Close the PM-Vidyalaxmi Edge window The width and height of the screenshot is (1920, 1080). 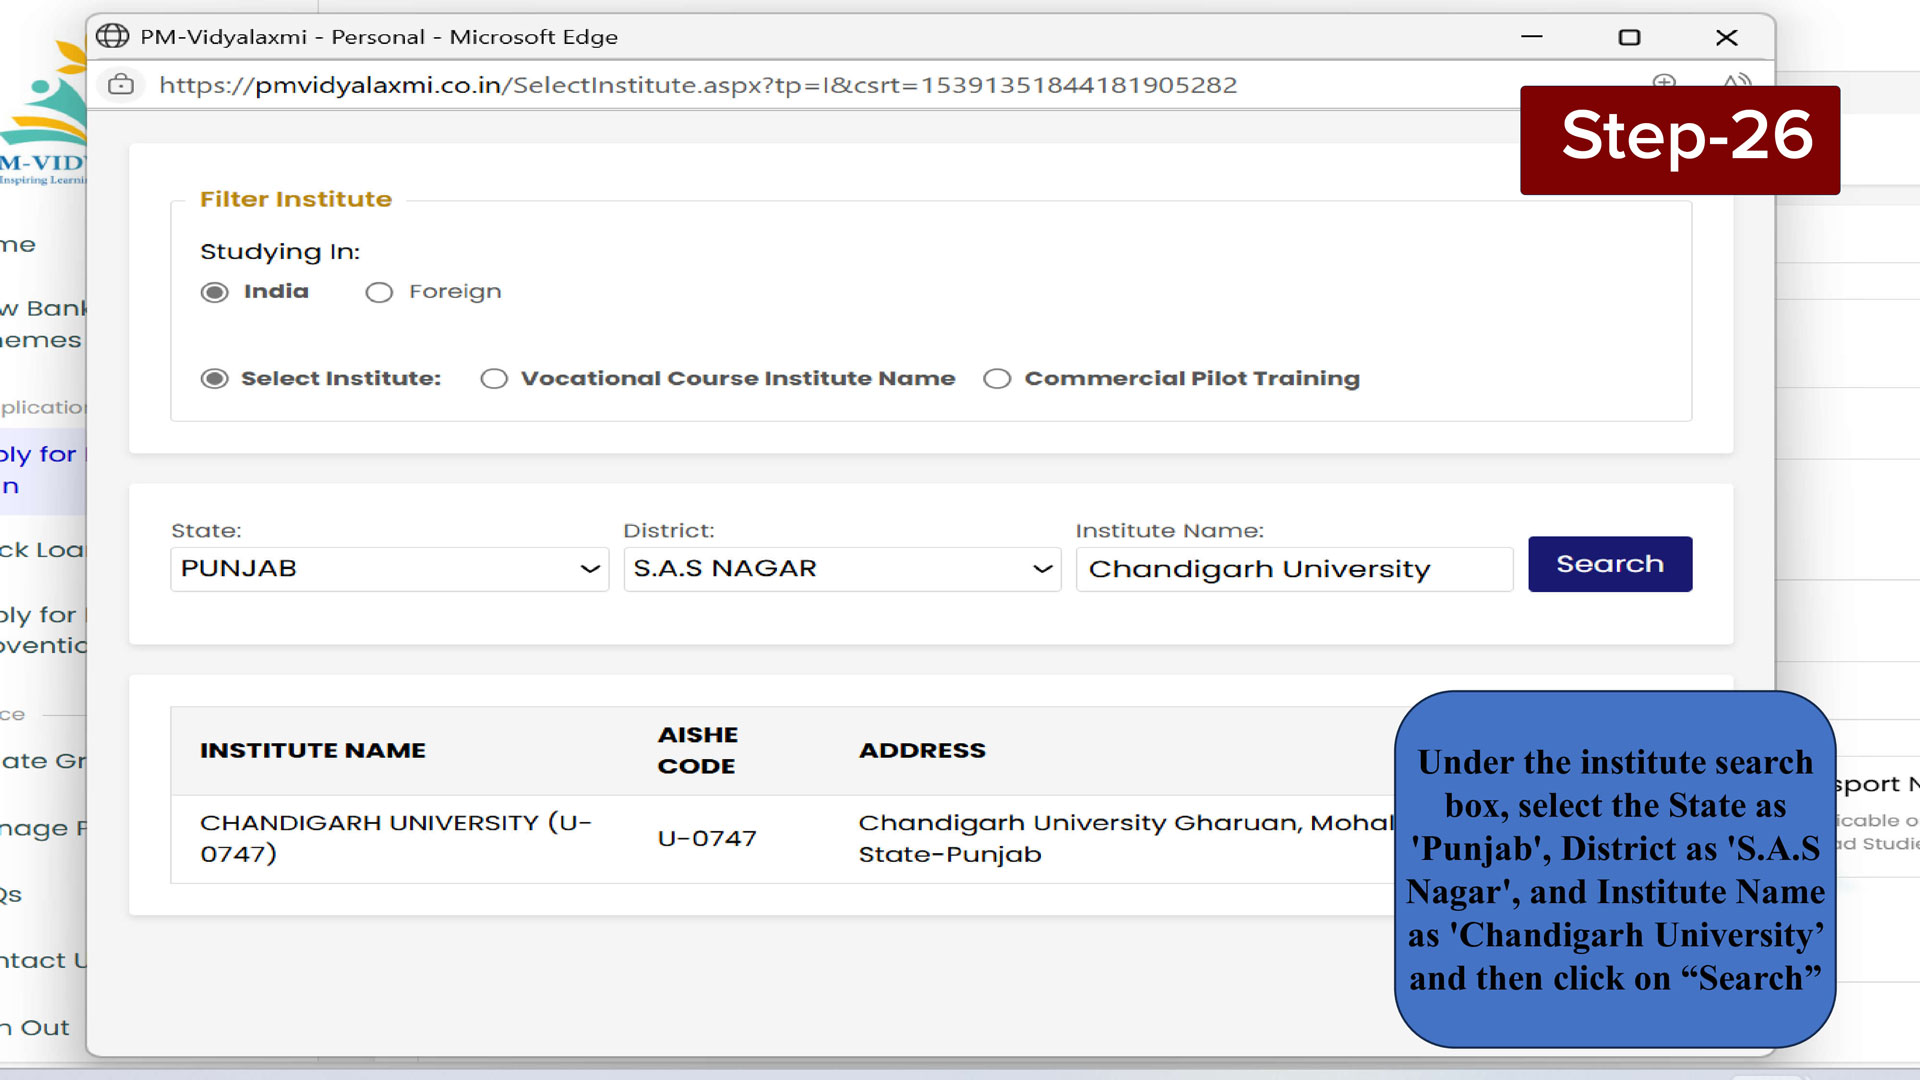point(1726,37)
